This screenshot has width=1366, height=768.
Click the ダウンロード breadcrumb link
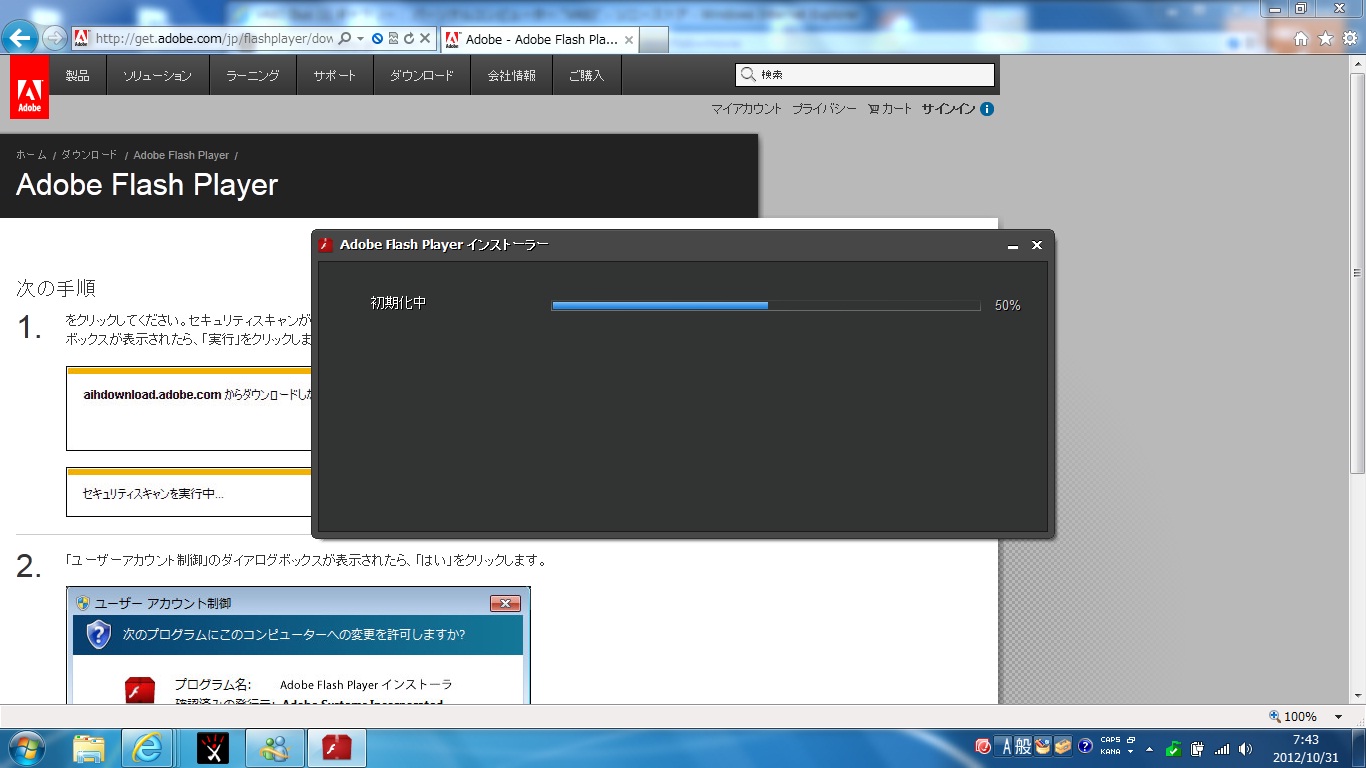[89, 155]
